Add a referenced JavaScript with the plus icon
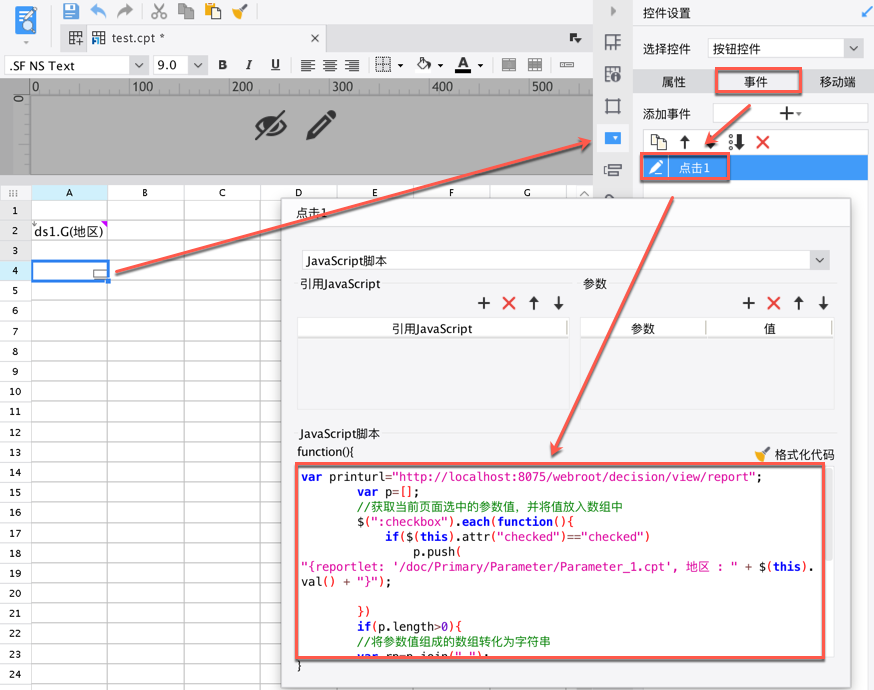This screenshot has width=874, height=690. (x=484, y=303)
